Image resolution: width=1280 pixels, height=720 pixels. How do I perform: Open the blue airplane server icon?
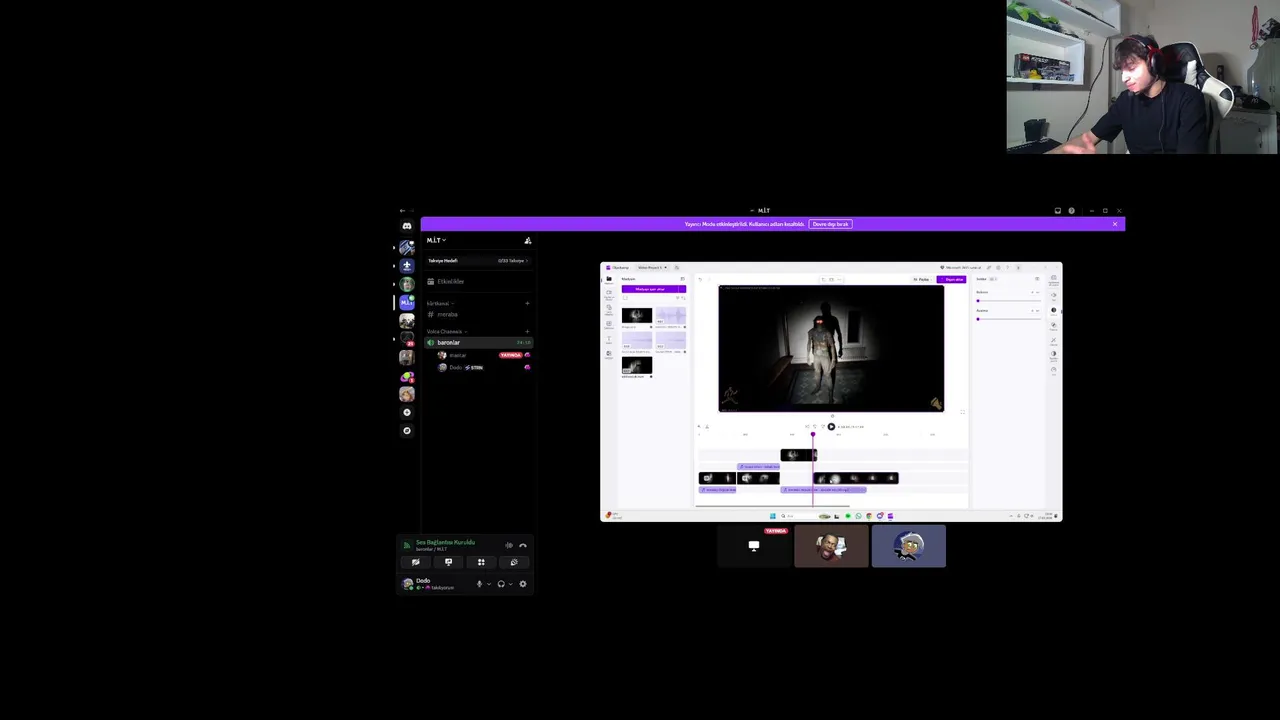click(407, 266)
